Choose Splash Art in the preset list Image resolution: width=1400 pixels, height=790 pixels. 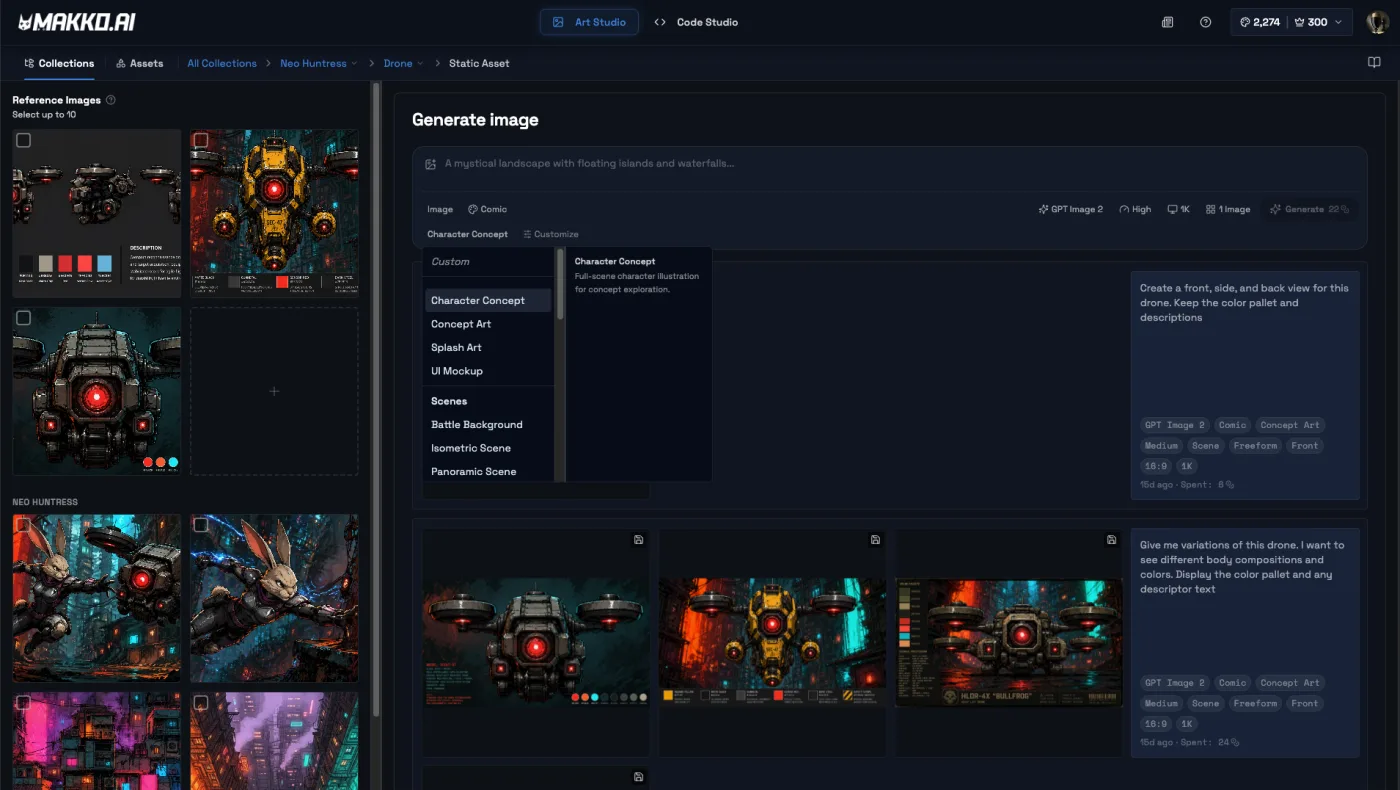click(488, 347)
